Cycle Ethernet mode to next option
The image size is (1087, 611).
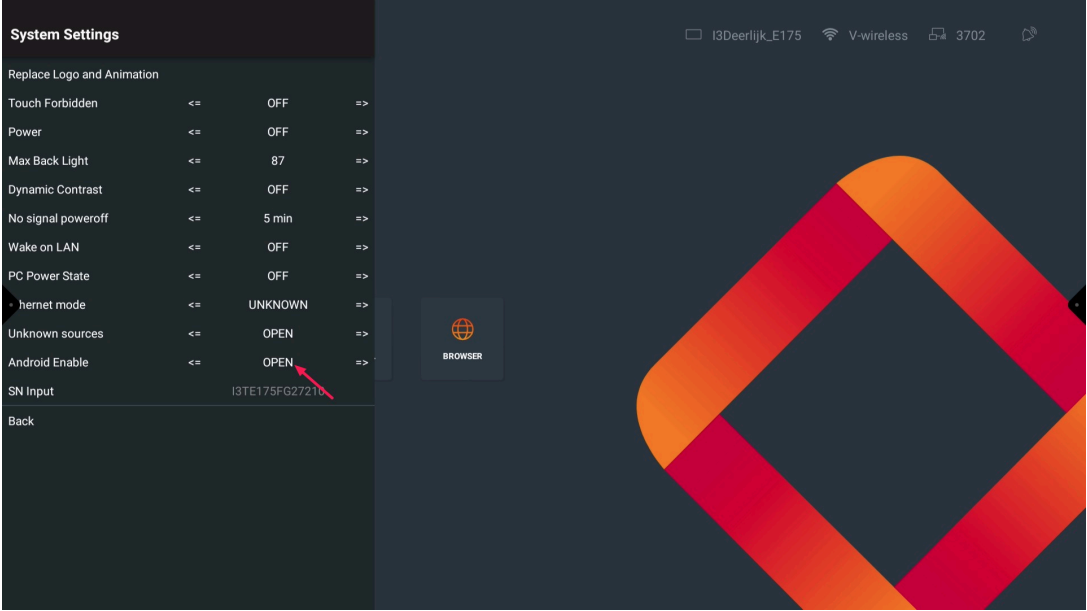coord(361,305)
